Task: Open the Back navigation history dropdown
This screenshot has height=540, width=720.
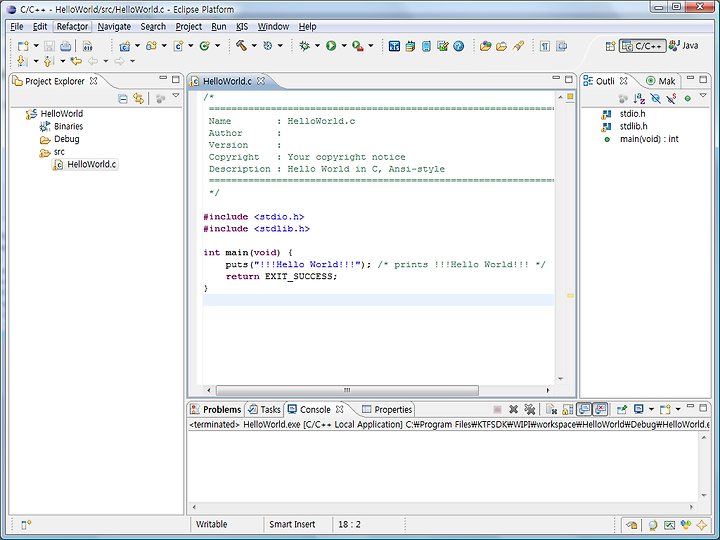Action: 106,61
